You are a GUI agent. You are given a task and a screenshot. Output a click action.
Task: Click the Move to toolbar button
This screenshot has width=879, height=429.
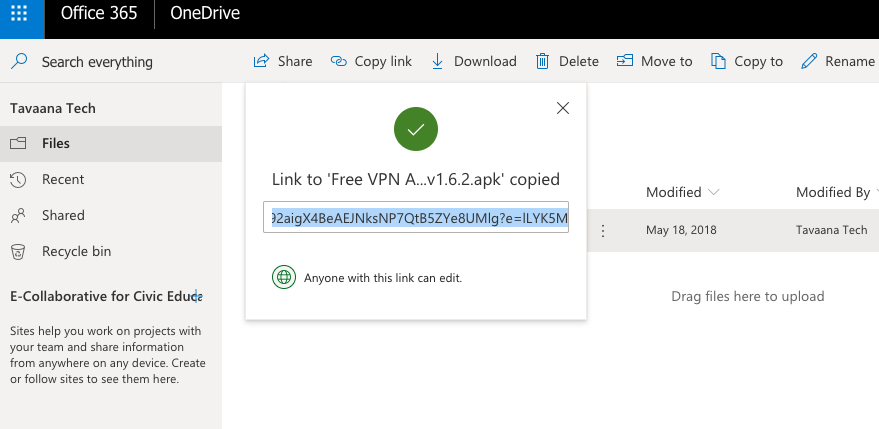point(655,61)
